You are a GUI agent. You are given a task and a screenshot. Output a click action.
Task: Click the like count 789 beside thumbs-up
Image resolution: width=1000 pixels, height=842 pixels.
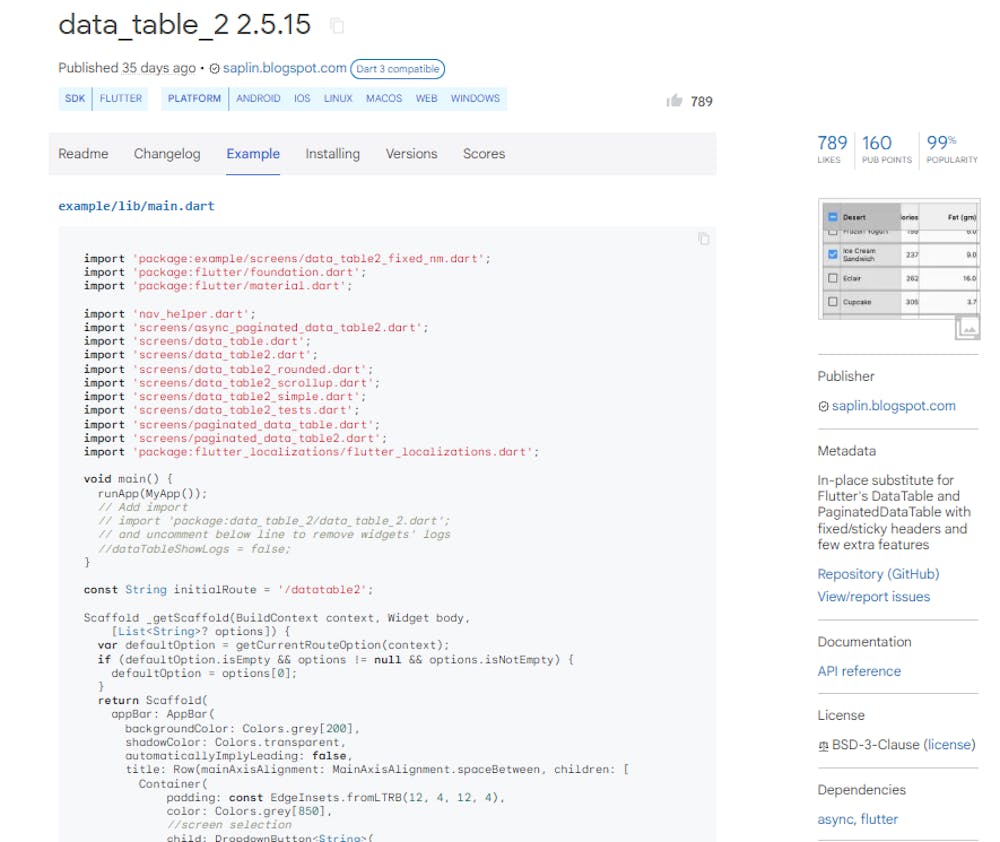(702, 101)
